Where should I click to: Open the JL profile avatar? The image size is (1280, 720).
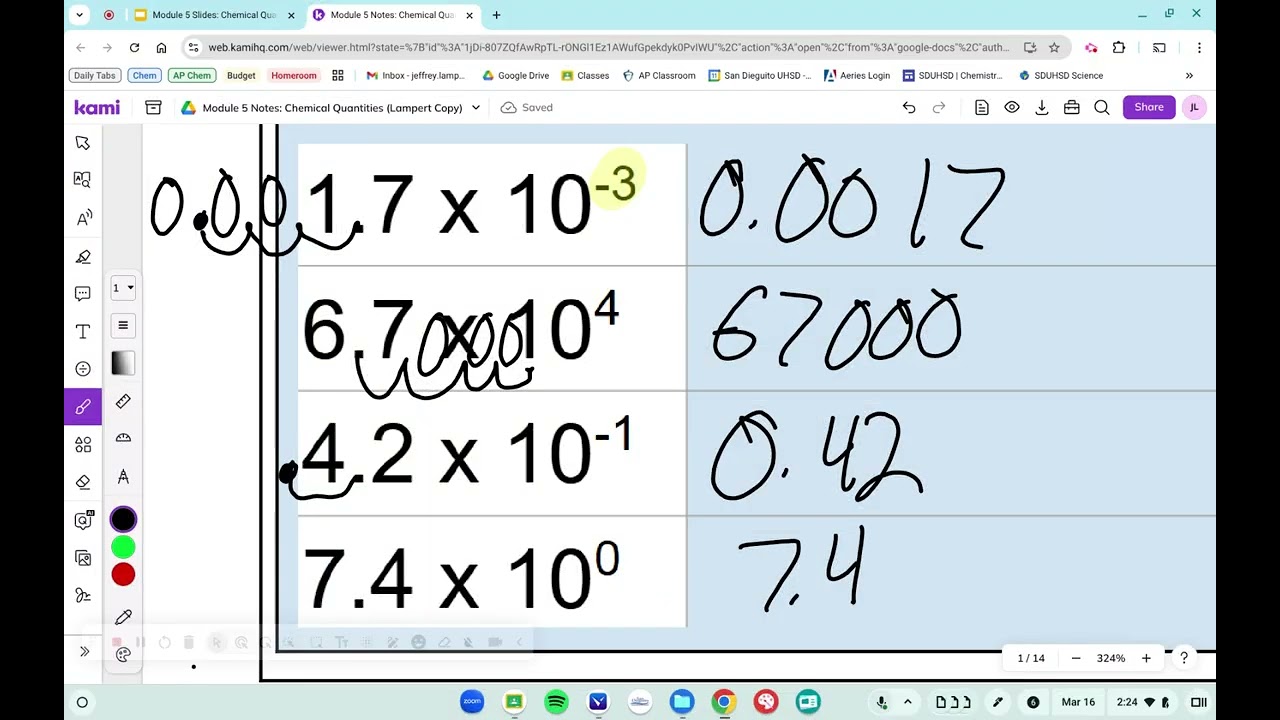click(1194, 107)
